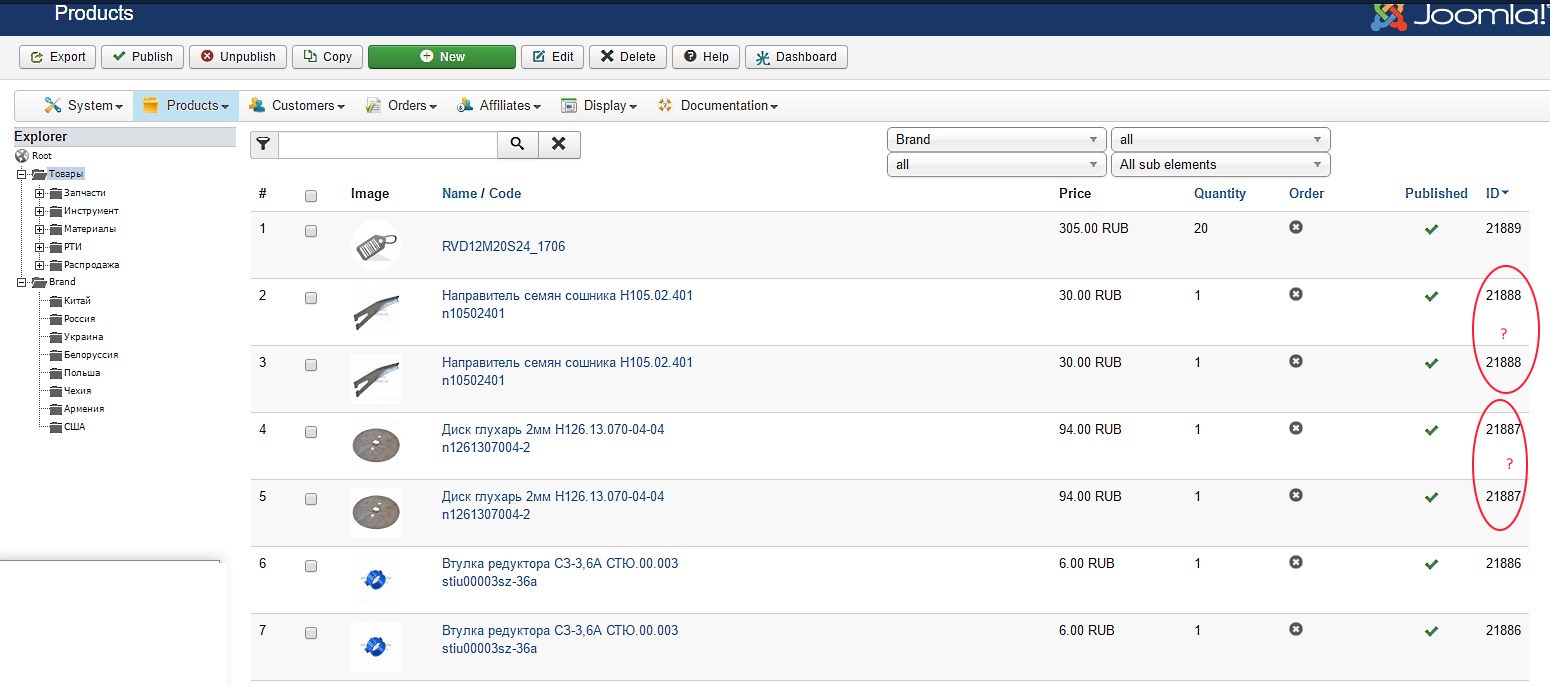Collapse the Brand tree node

click(x=21, y=282)
